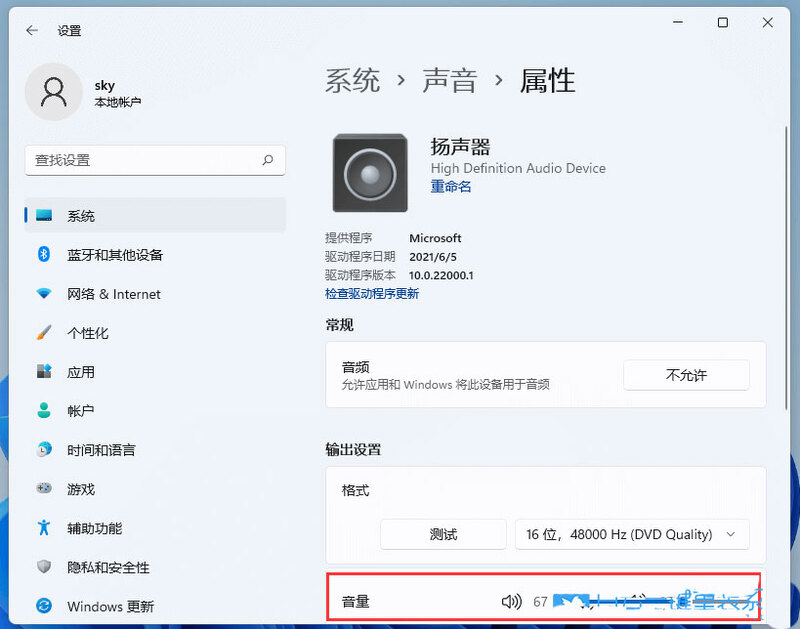Open 网络 & Internet settings from sidebar
Screen dimensions: 800x629
43,294
